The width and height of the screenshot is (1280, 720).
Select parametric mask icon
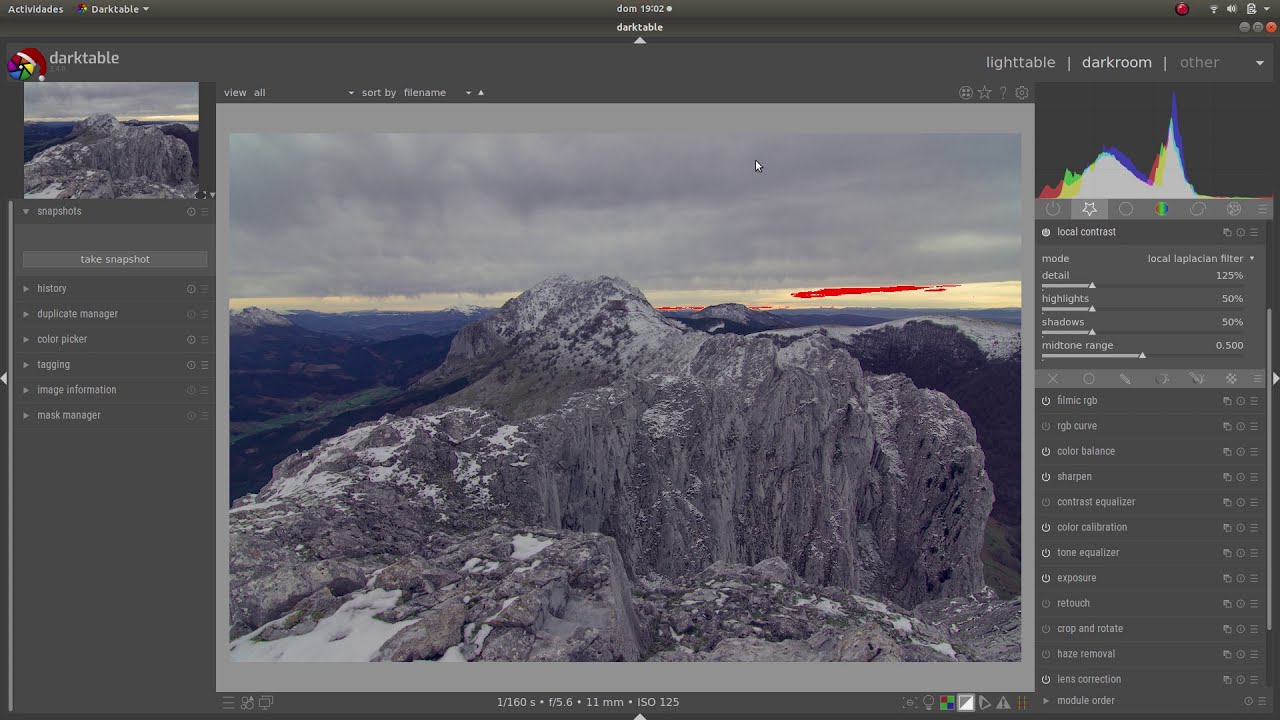coord(1161,379)
